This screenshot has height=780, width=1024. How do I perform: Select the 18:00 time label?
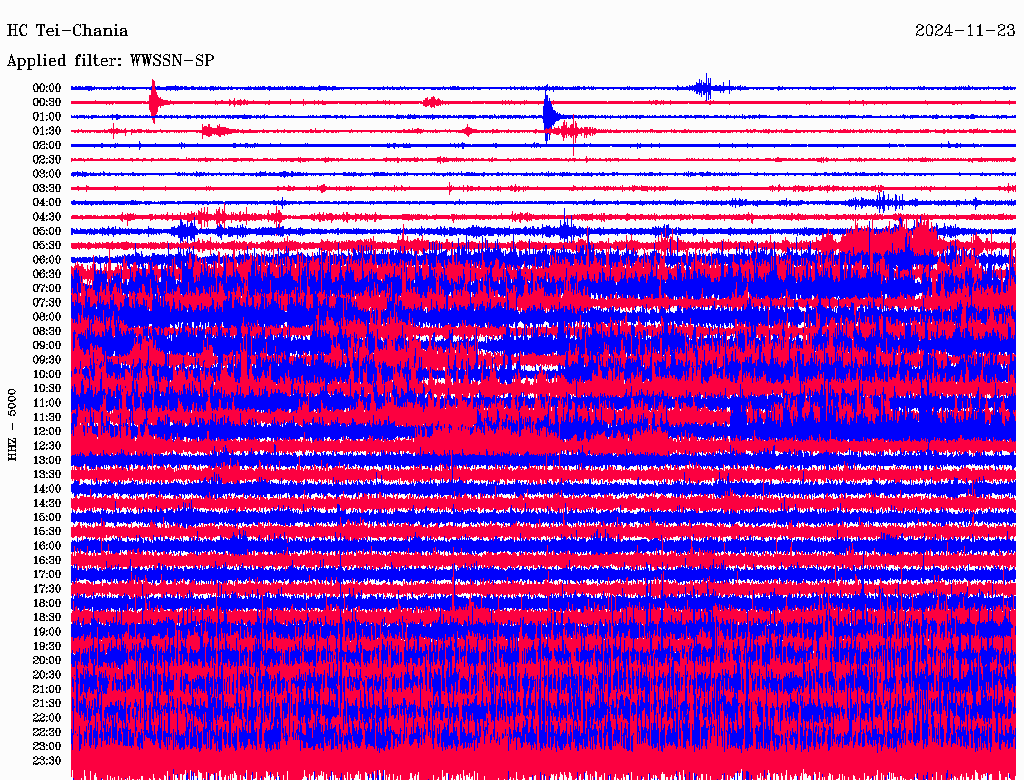[48, 604]
